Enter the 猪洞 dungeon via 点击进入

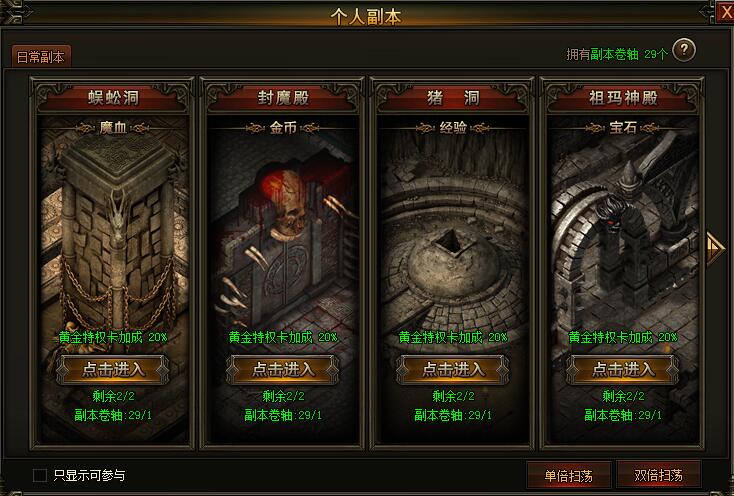tap(453, 370)
